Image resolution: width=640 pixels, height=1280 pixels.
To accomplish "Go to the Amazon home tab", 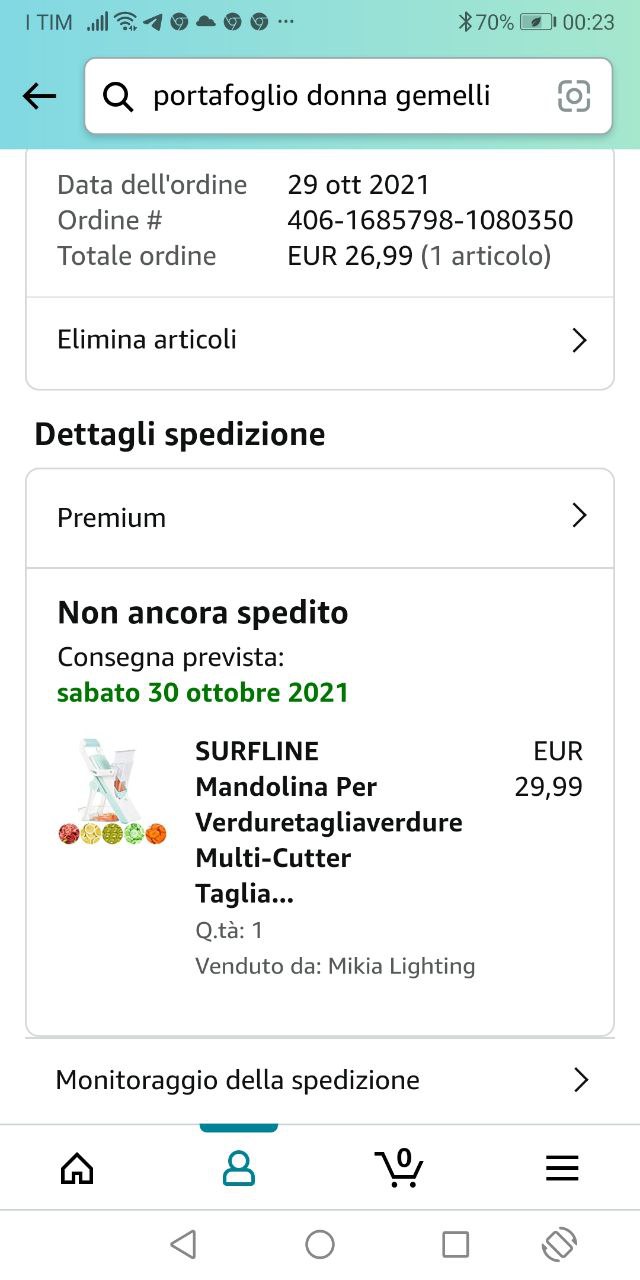I will pyautogui.click(x=77, y=1167).
